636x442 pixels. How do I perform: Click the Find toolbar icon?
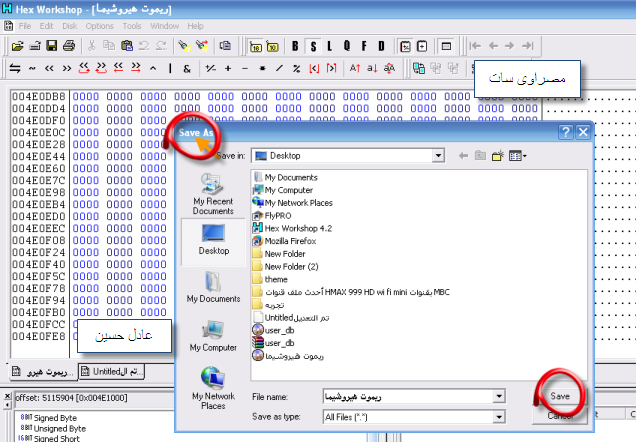[x=185, y=46]
